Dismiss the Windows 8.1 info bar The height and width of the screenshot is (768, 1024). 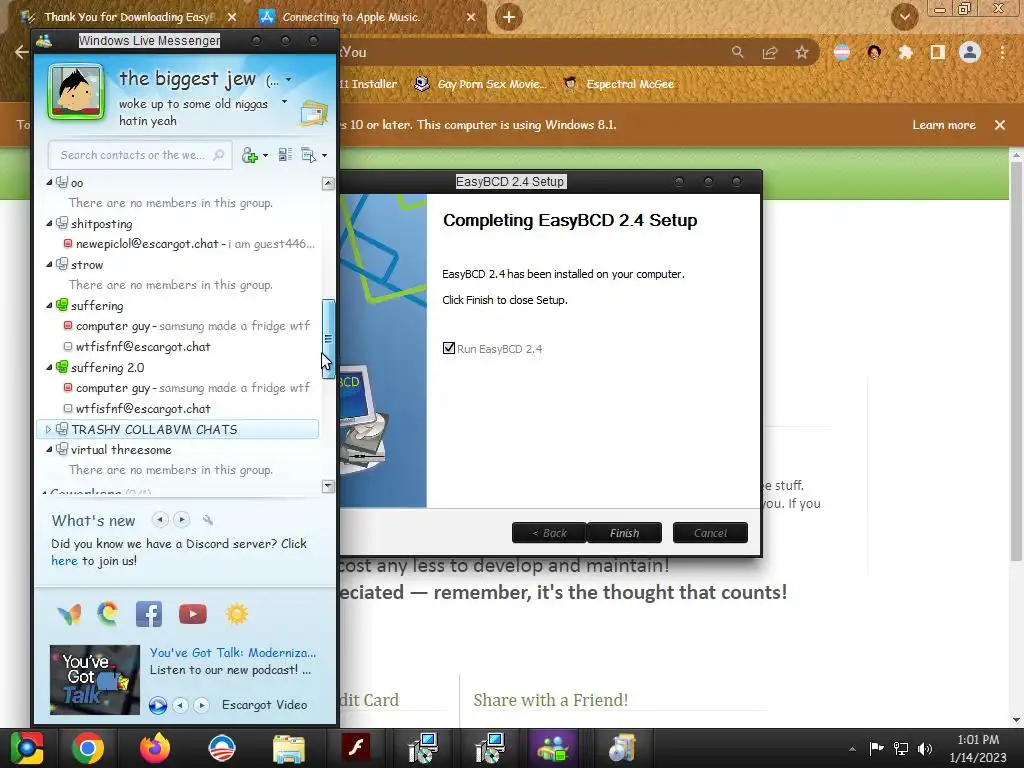pos(1000,125)
